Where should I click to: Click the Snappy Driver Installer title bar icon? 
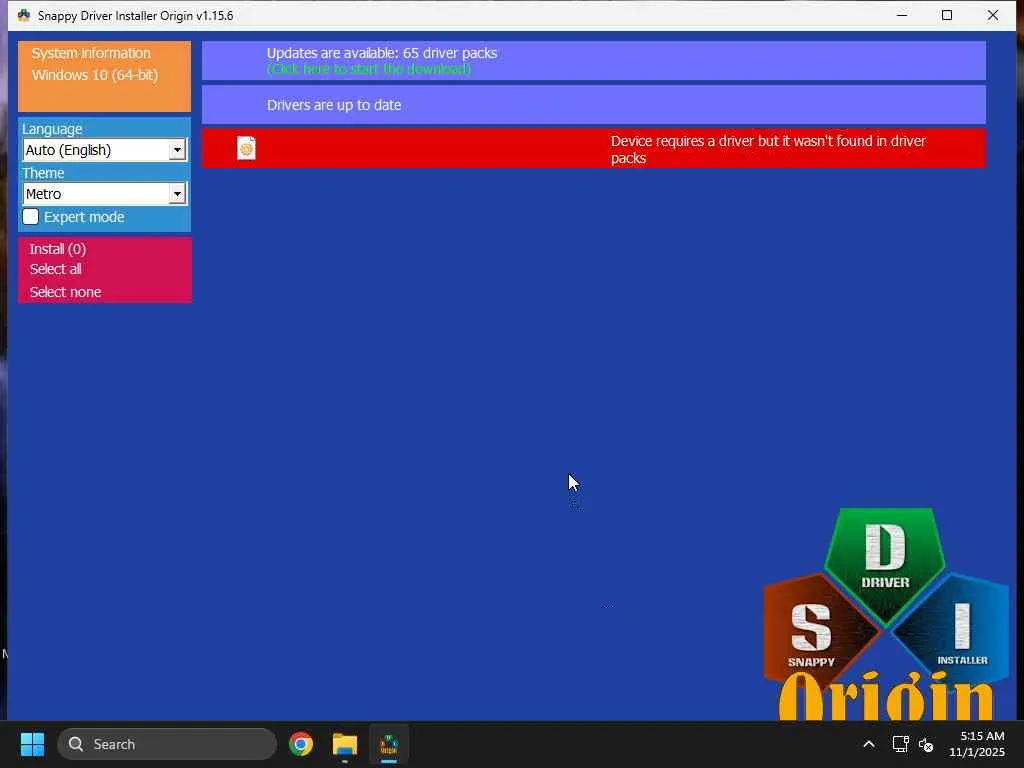pyautogui.click(x=24, y=15)
